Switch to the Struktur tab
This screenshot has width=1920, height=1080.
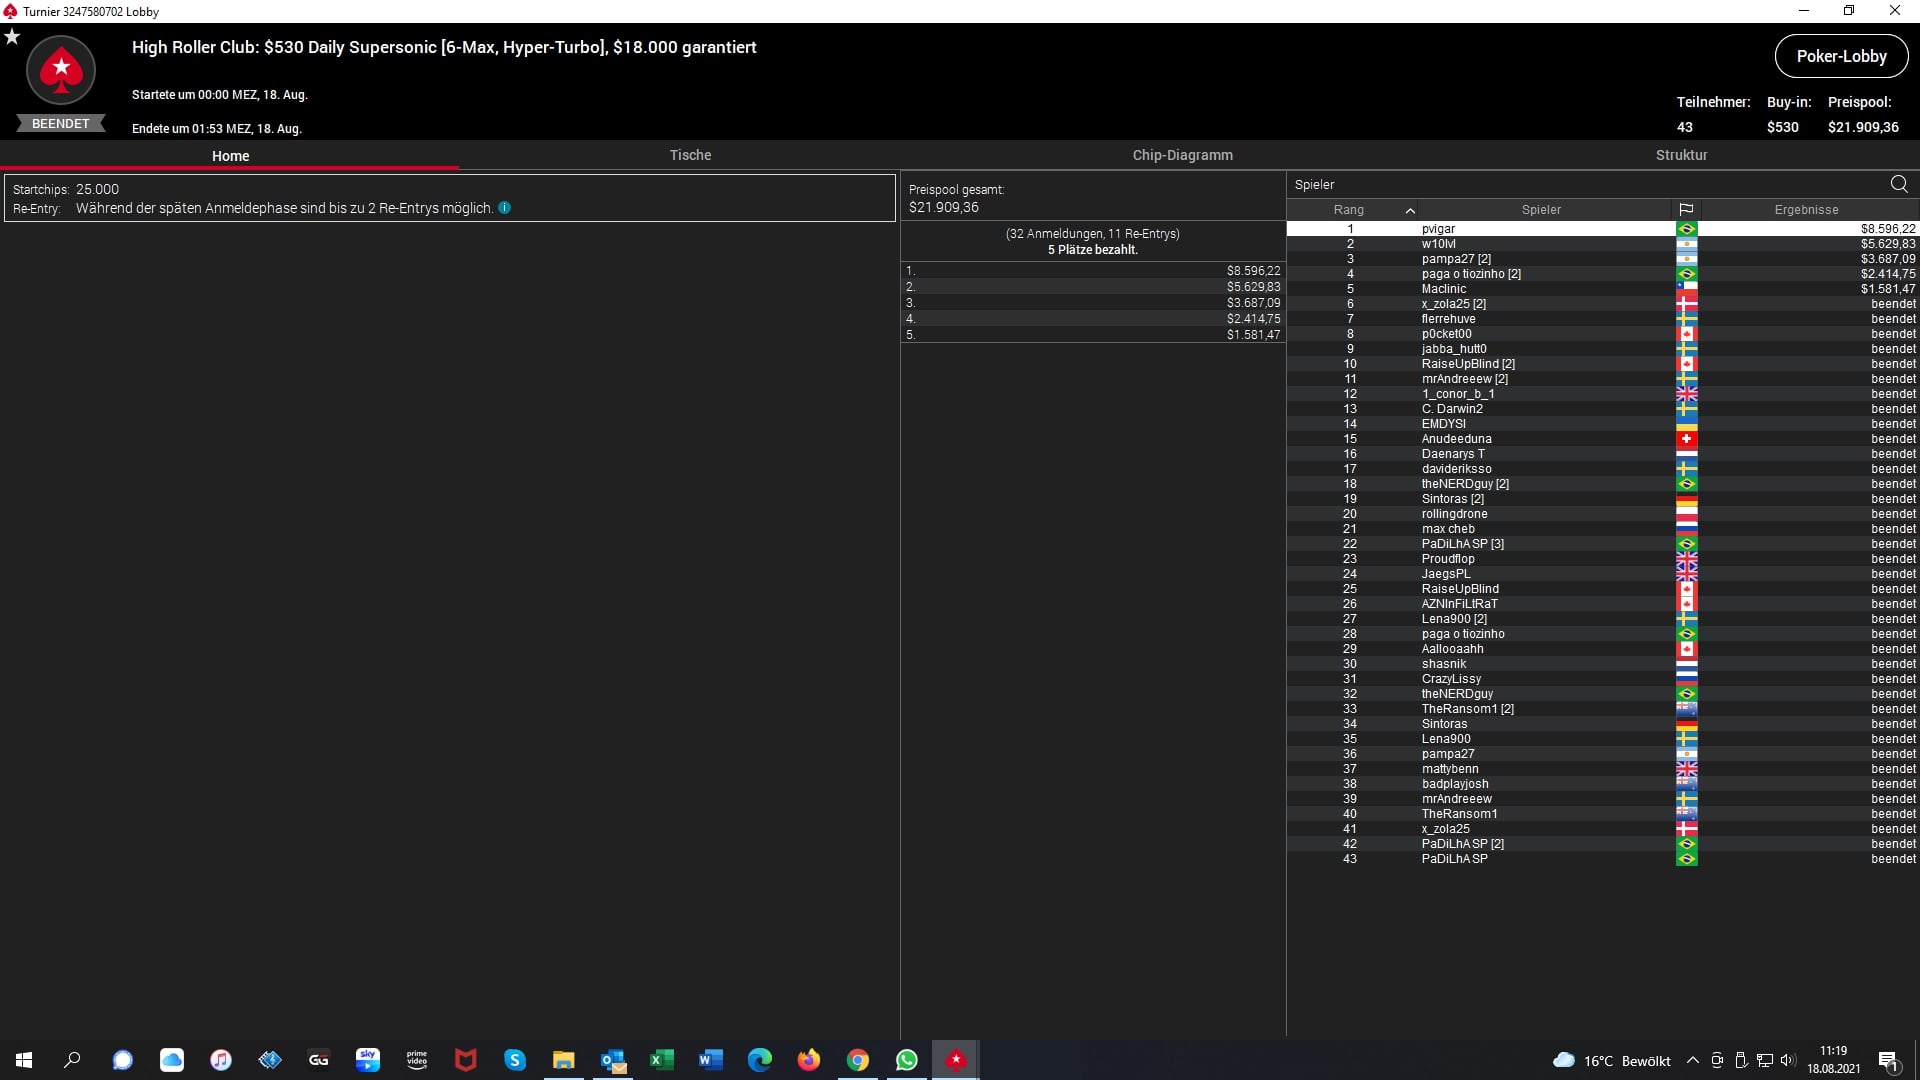click(1681, 155)
